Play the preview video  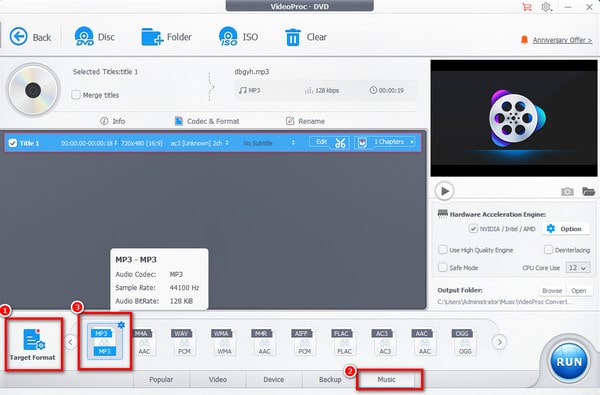444,191
